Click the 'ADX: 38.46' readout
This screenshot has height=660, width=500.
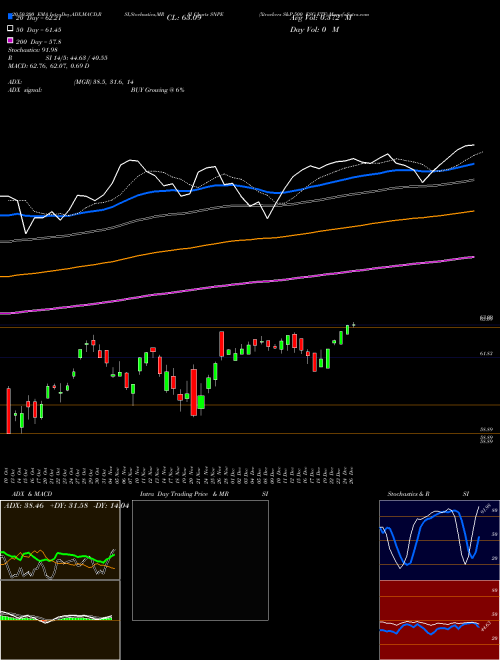(x=24, y=506)
